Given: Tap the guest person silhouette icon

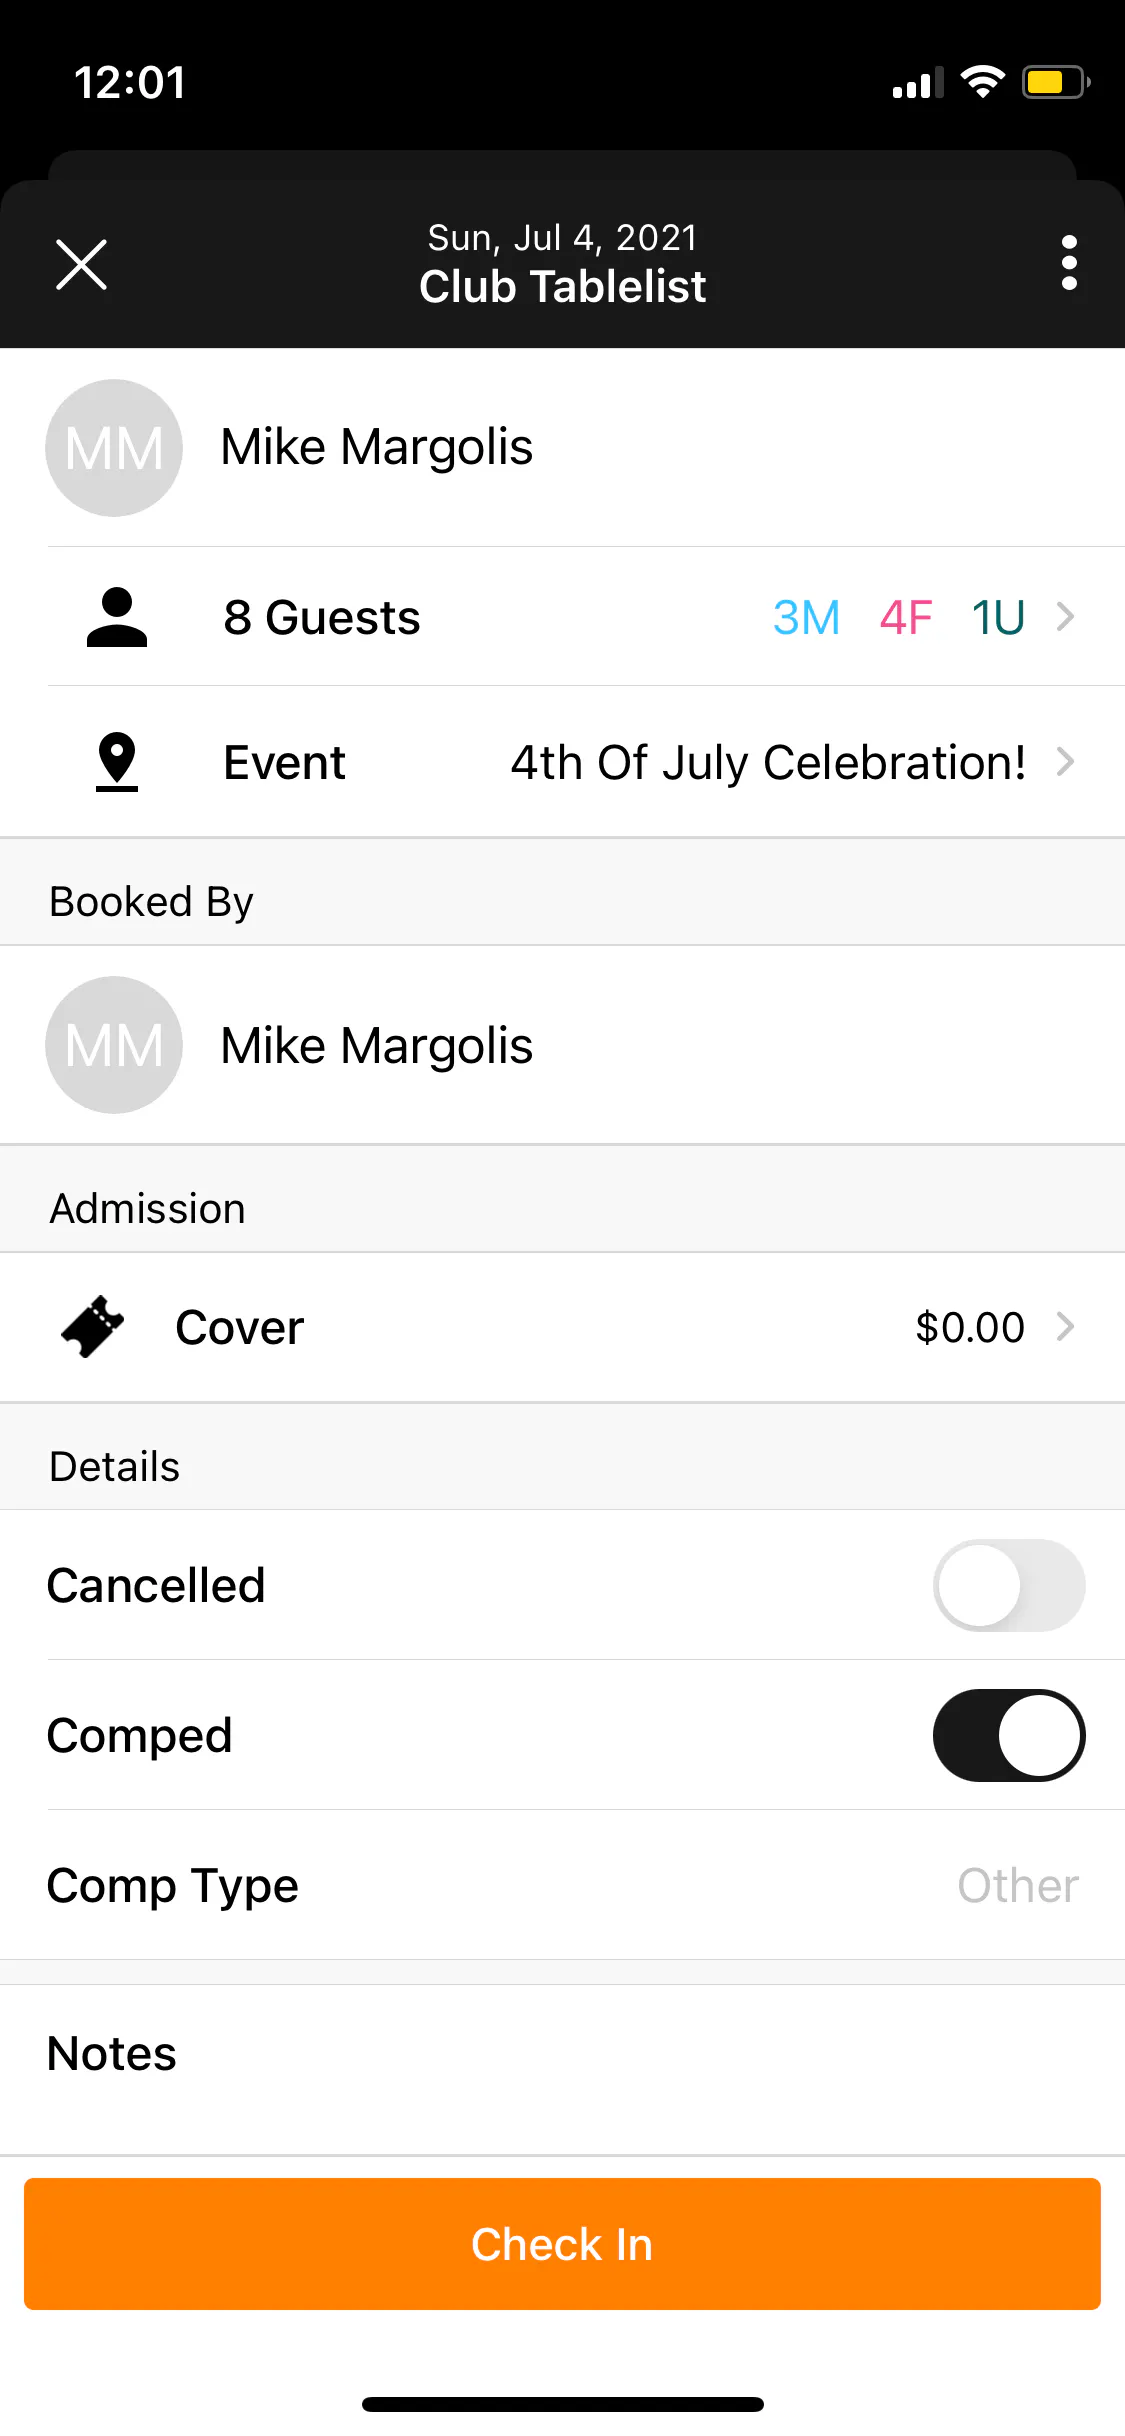Looking at the screenshot, I should tap(117, 617).
